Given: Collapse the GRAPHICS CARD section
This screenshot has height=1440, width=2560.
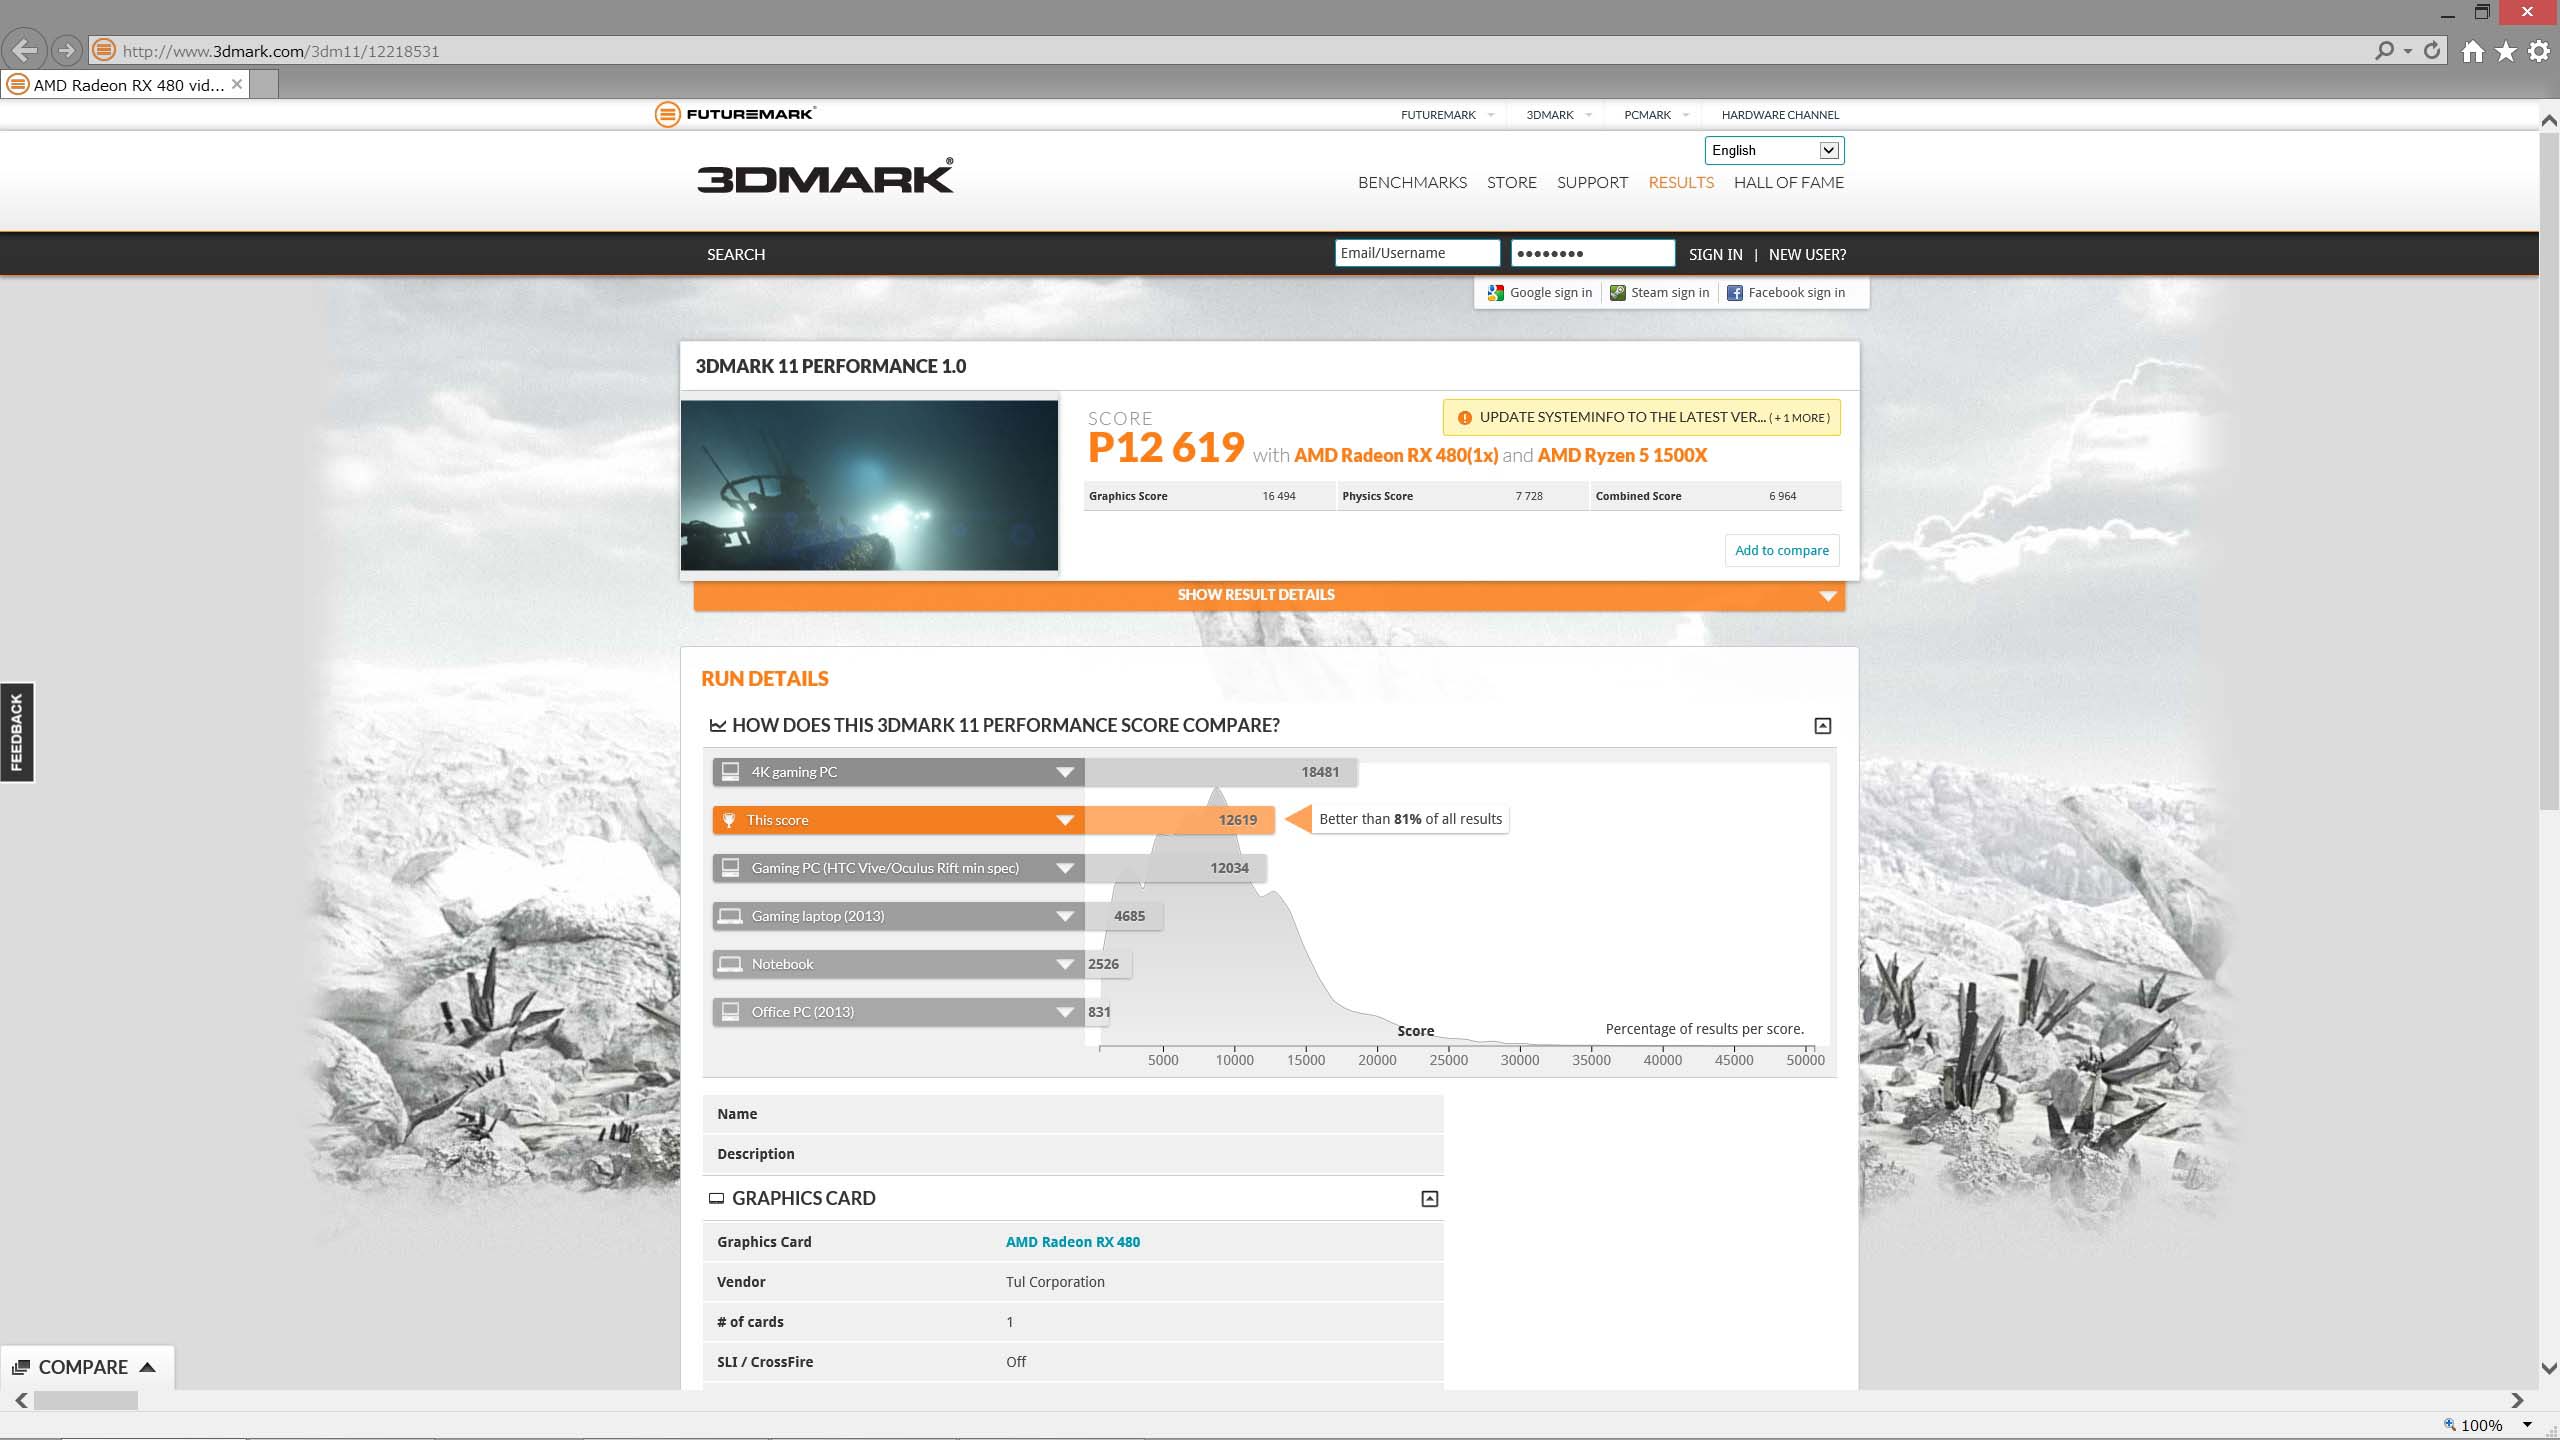Looking at the screenshot, I should 1429,1199.
